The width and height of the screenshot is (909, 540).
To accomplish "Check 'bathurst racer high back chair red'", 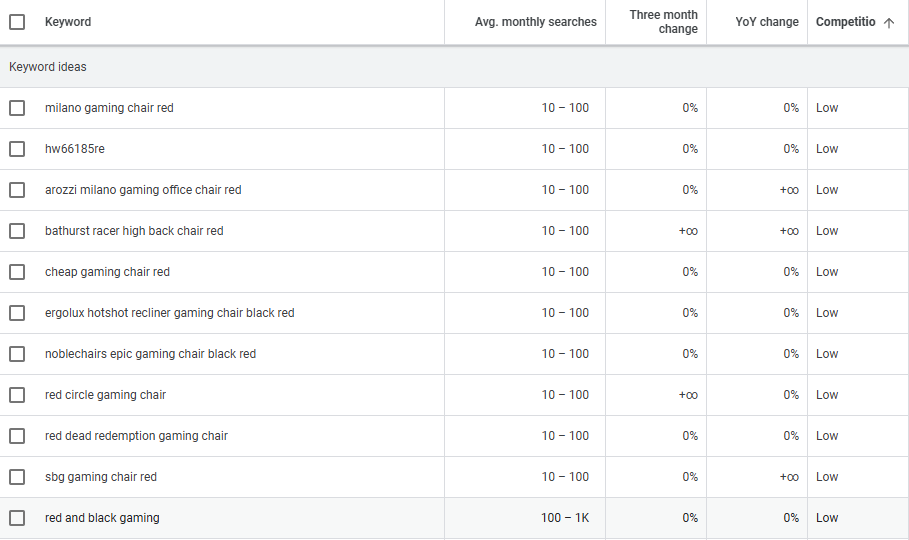I will [x=17, y=231].
